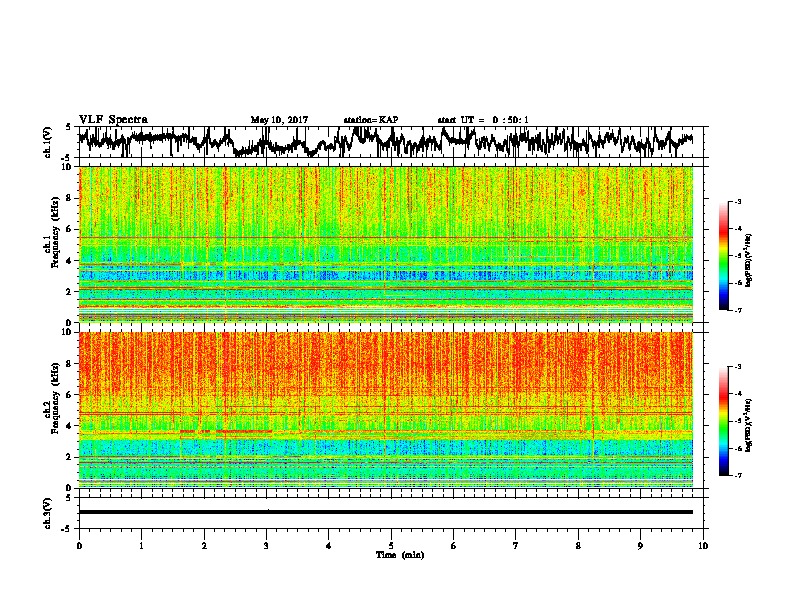Click the '9' tick on the time axis

pyautogui.click(x=640, y=545)
